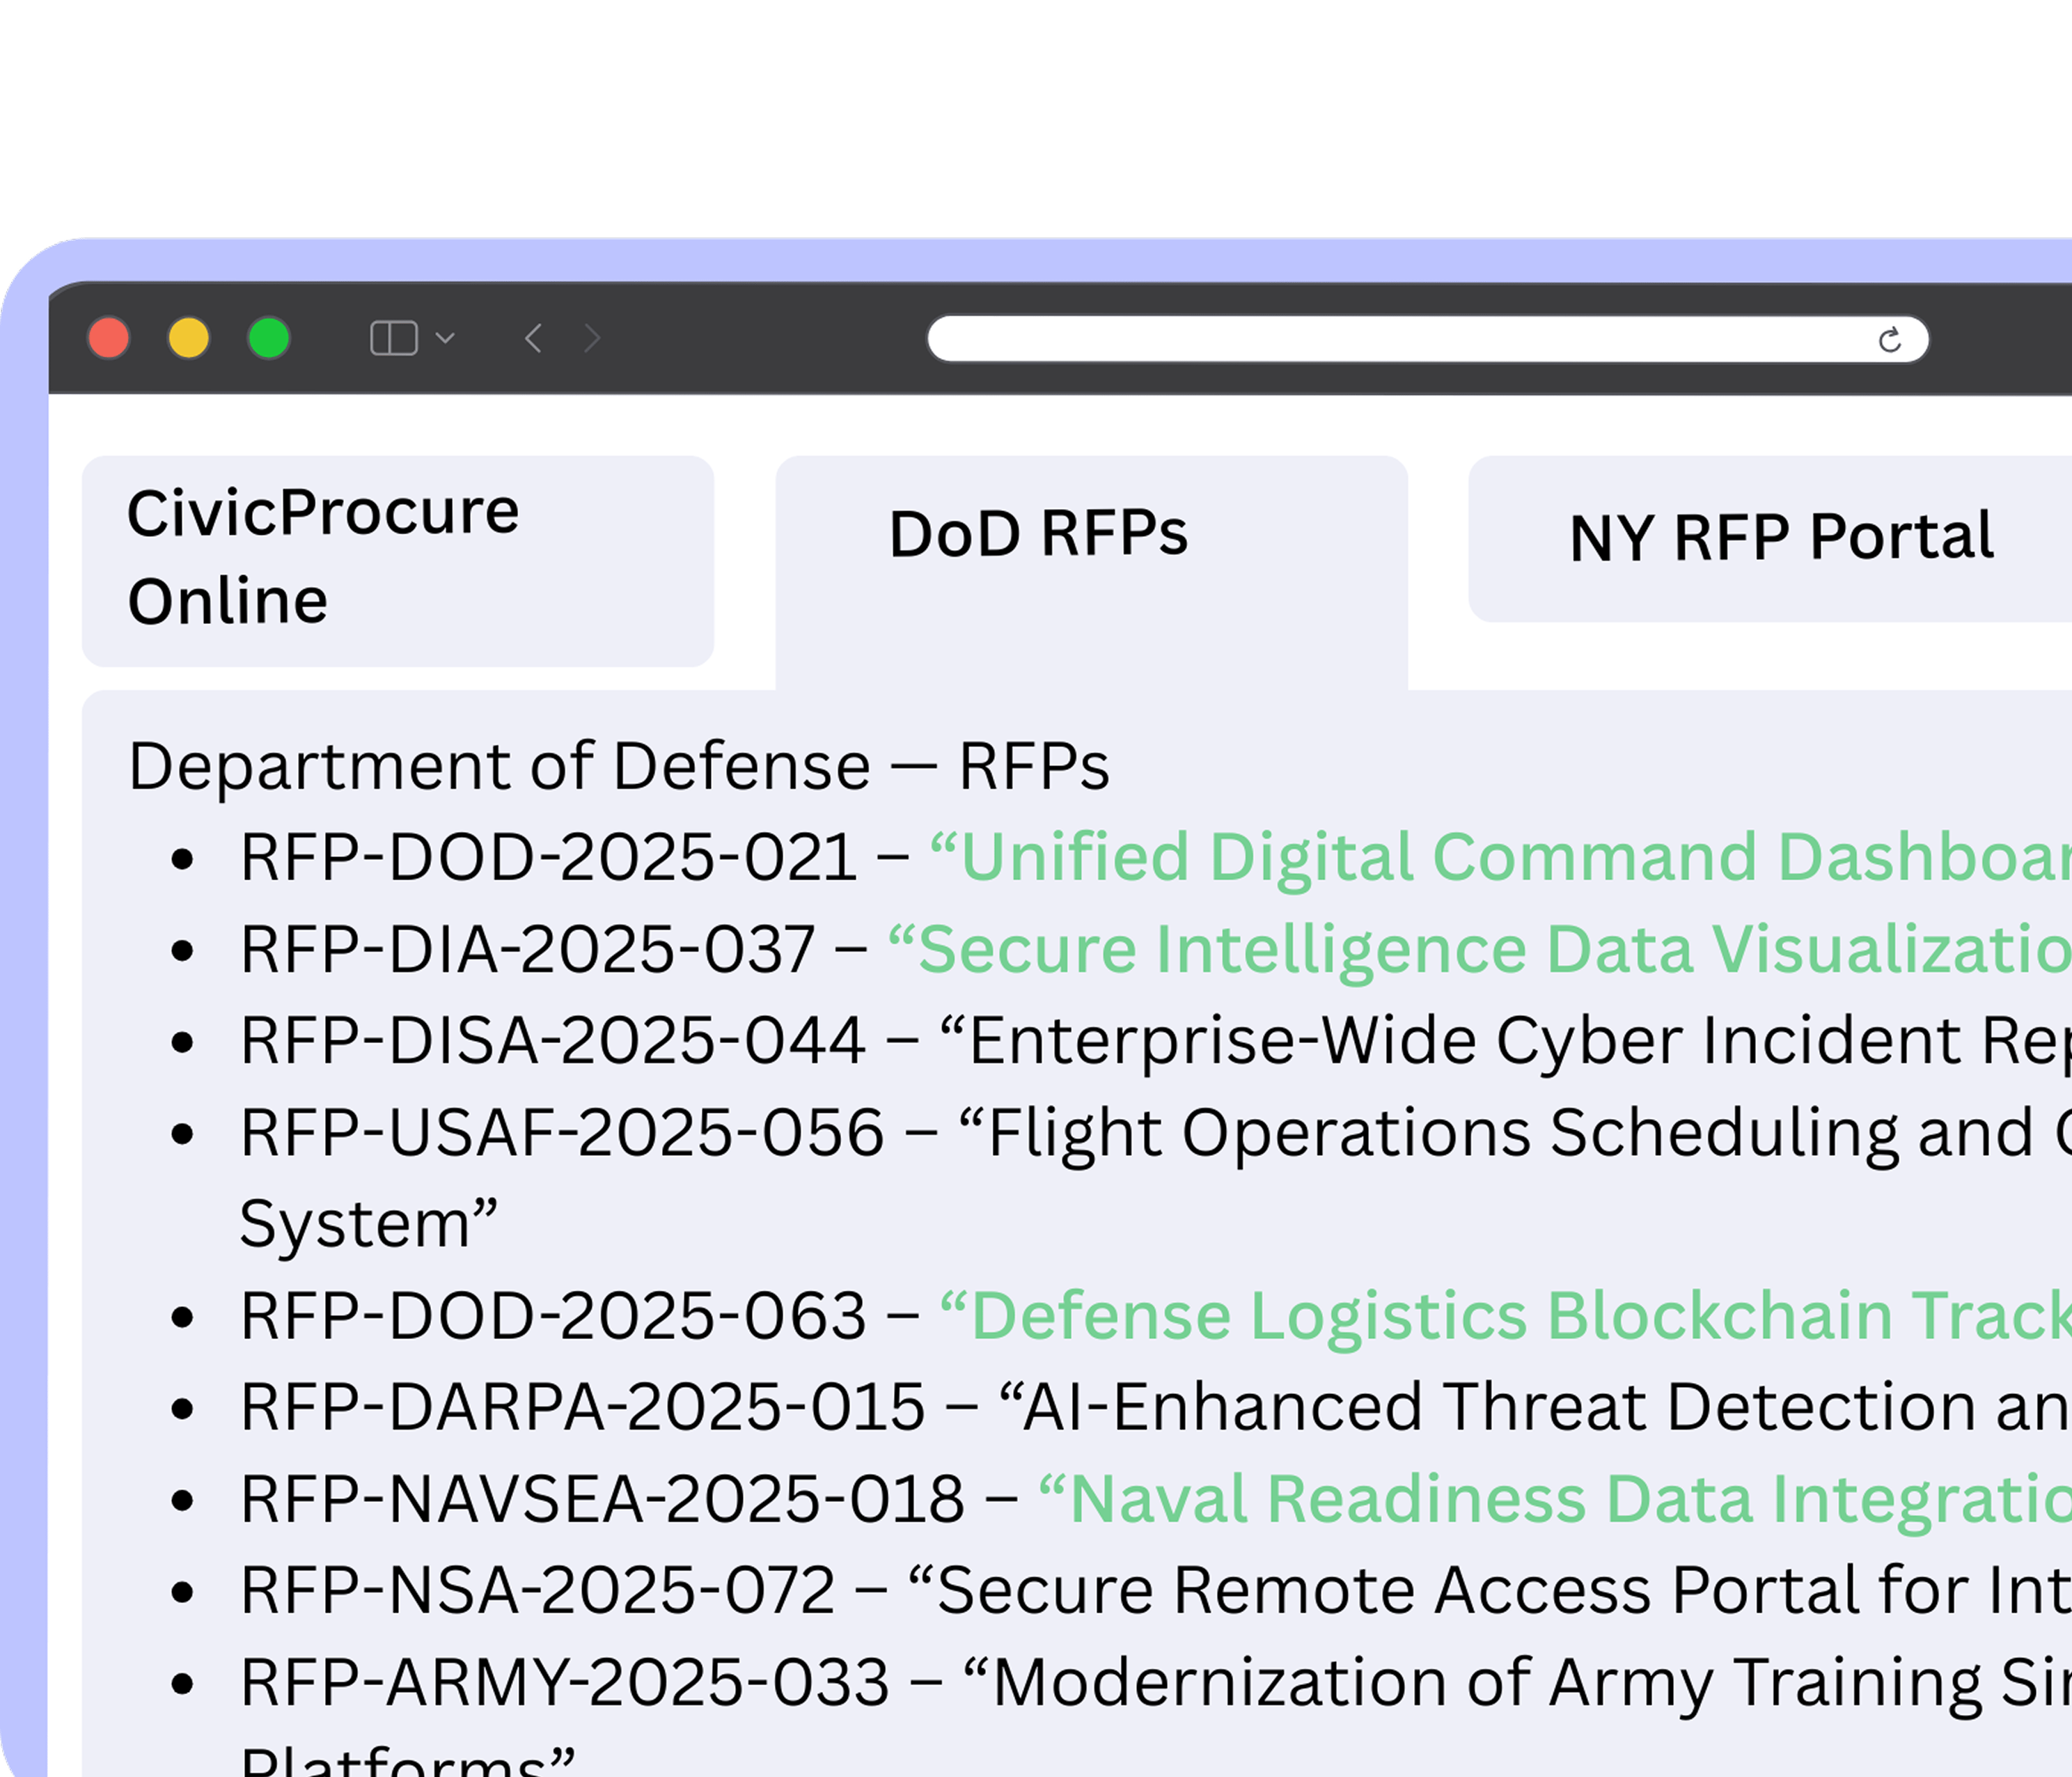
Task: Open the NY RFP Portal tab
Action: coord(1770,539)
